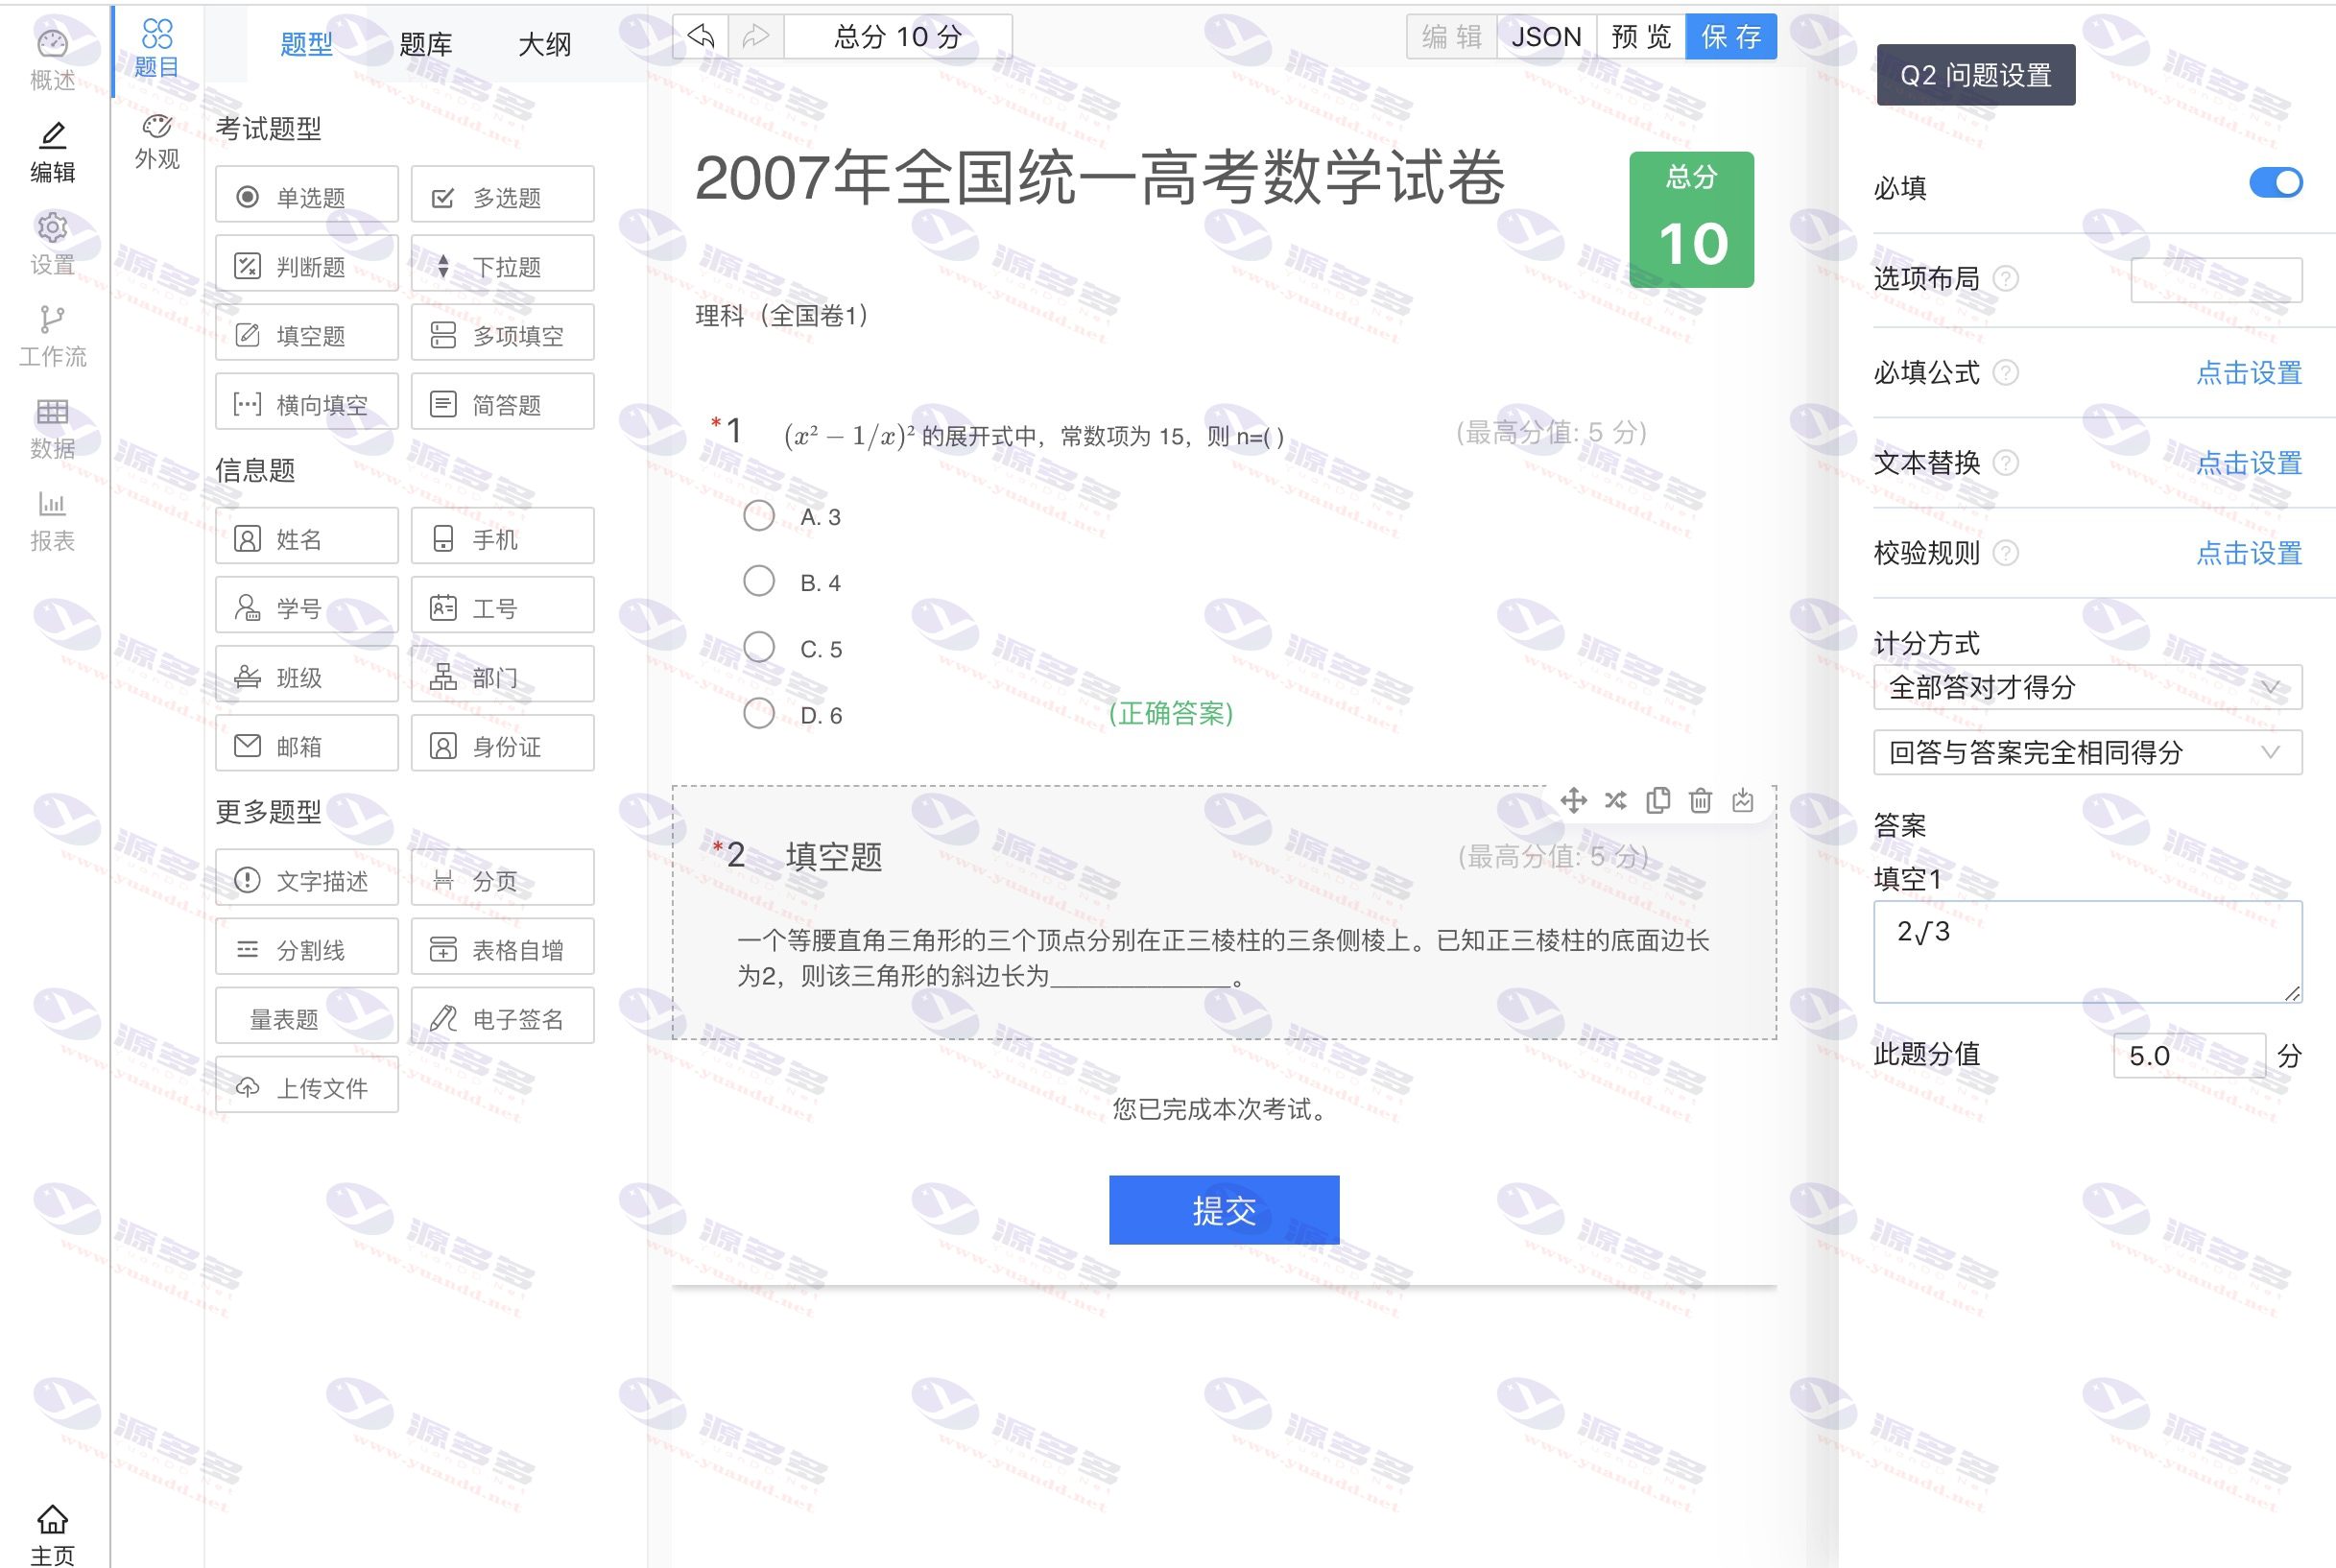Viewport: 2336px width, 1568px height.
Task: Open the 预览 preview tab
Action: click(x=1641, y=37)
